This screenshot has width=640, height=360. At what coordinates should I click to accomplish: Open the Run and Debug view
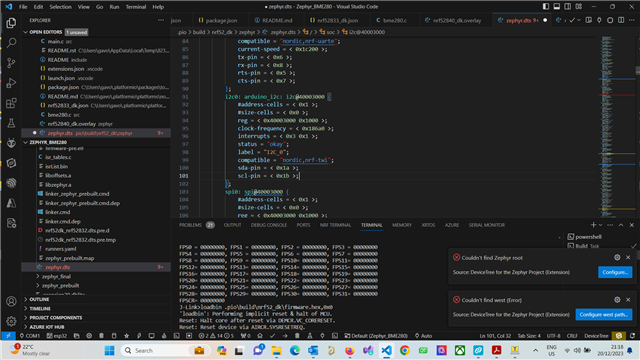pos(11,83)
